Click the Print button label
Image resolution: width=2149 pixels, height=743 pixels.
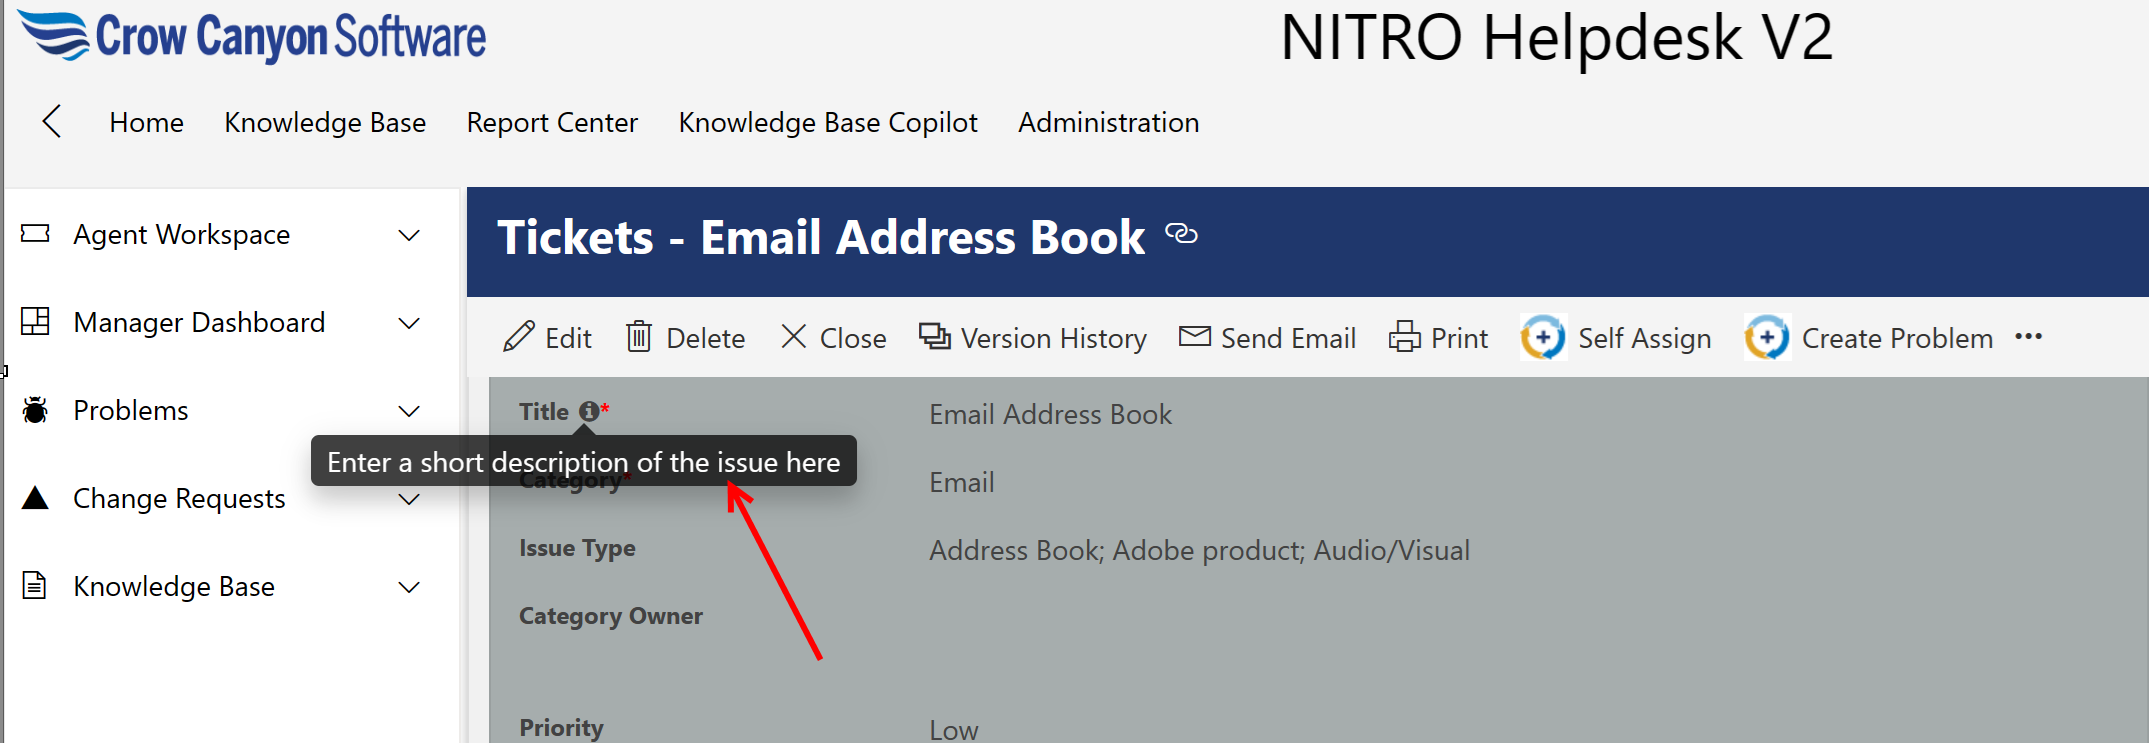pos(1459,338)
